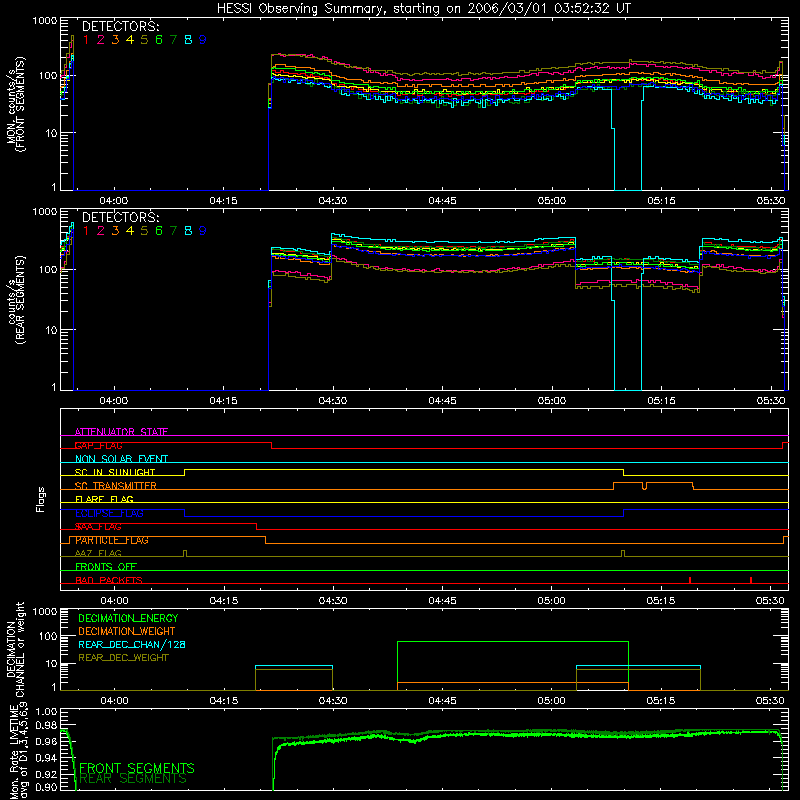The width and height of the screenshot is (800, 800).
Task: Click the SAA_FLAG label
Action: click(x=98, y=527)
